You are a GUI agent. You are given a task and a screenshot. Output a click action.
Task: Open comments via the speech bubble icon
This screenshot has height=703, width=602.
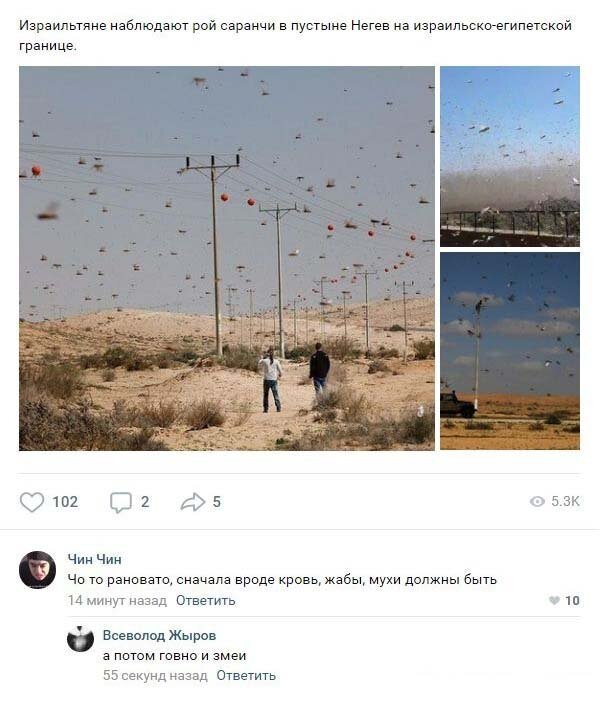[121, 503]
